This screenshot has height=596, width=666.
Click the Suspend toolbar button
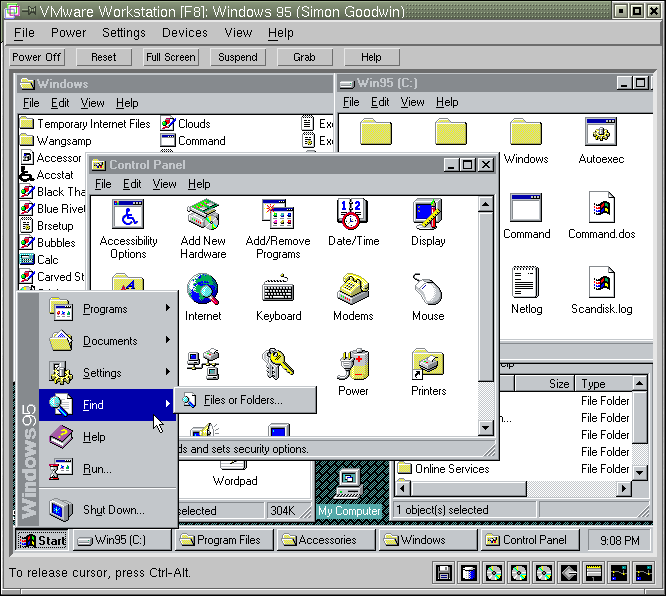[238, 57]
